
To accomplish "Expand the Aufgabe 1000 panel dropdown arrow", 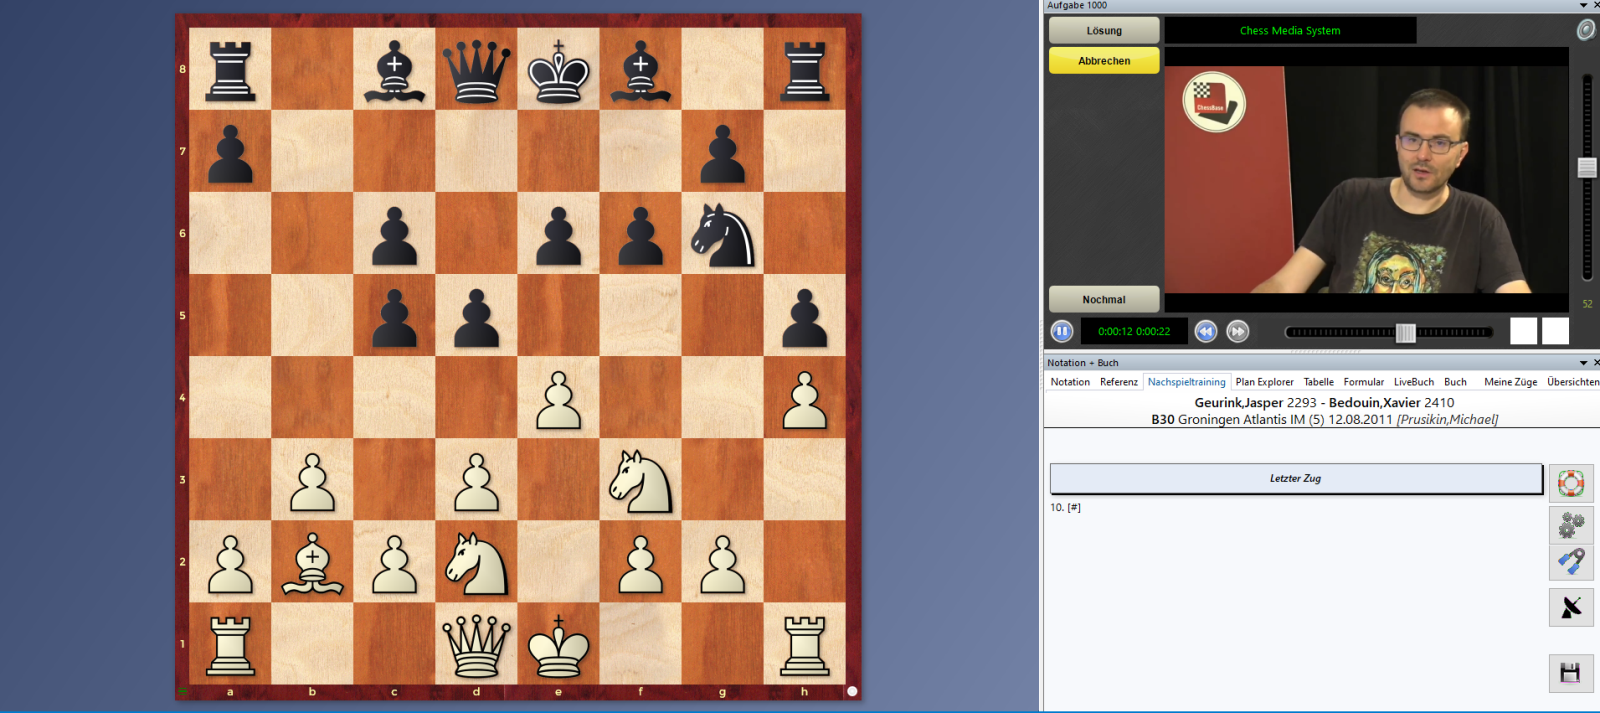I will (x=1583, y=6).
